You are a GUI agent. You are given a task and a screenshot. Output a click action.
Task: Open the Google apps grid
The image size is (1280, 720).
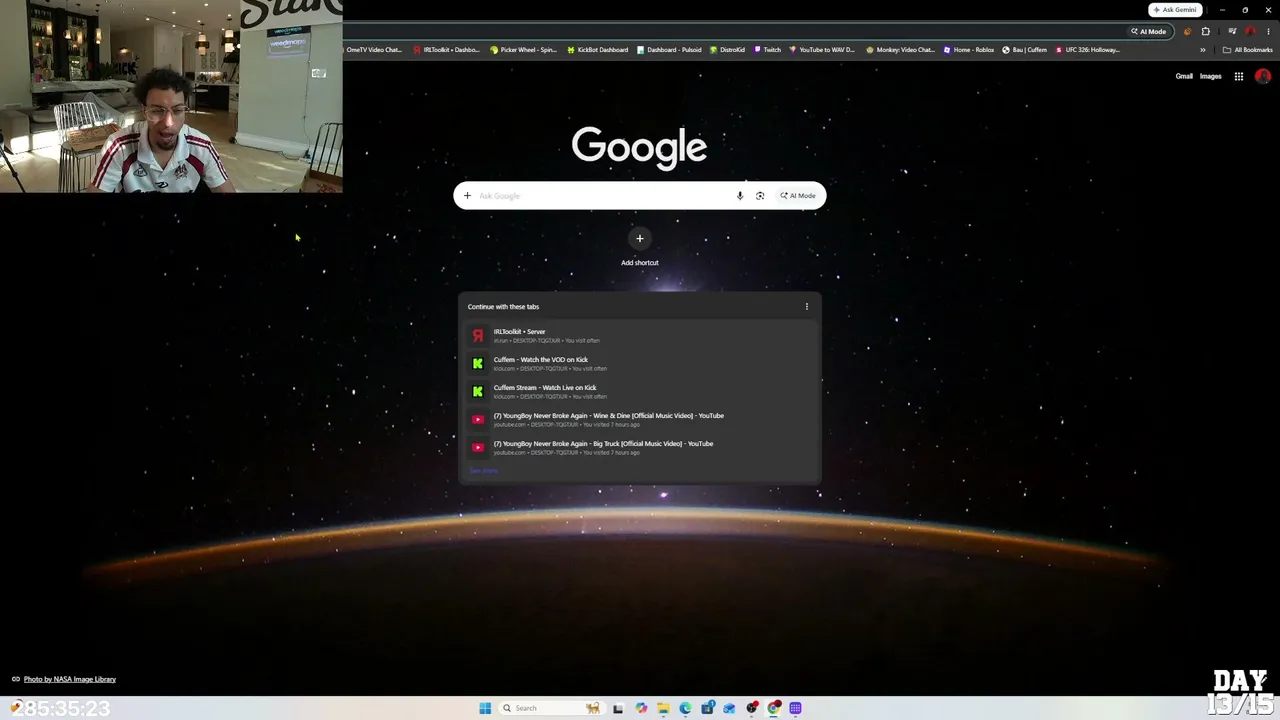pos(1238,76)
